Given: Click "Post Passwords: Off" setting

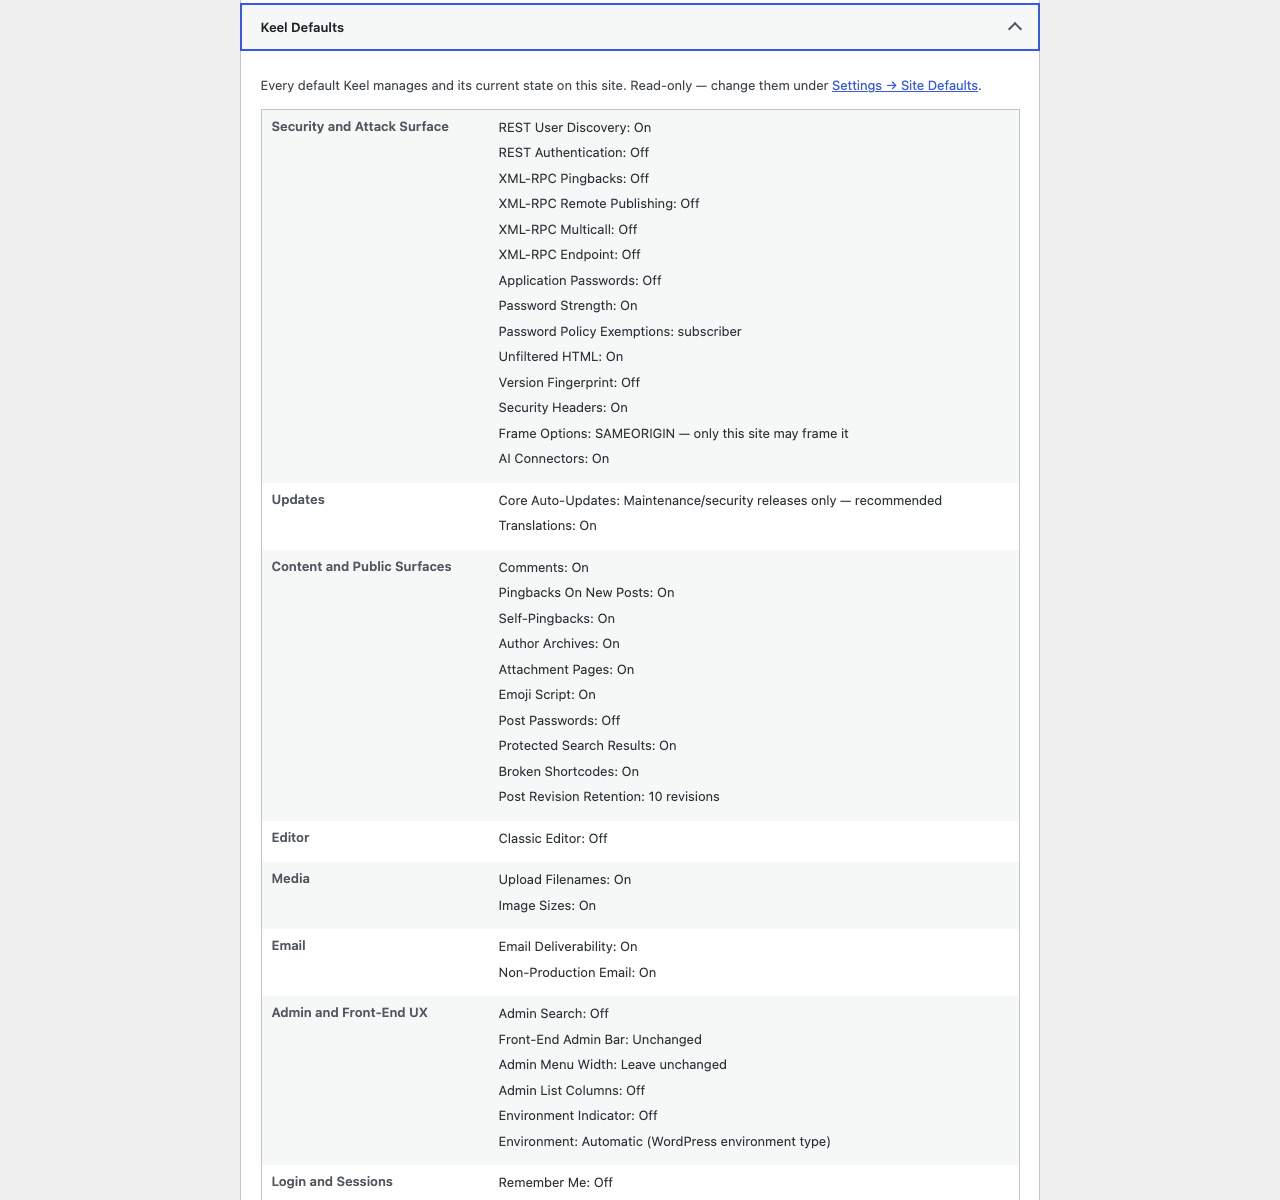Looking at the screenshot, I should tap(559, 721).
